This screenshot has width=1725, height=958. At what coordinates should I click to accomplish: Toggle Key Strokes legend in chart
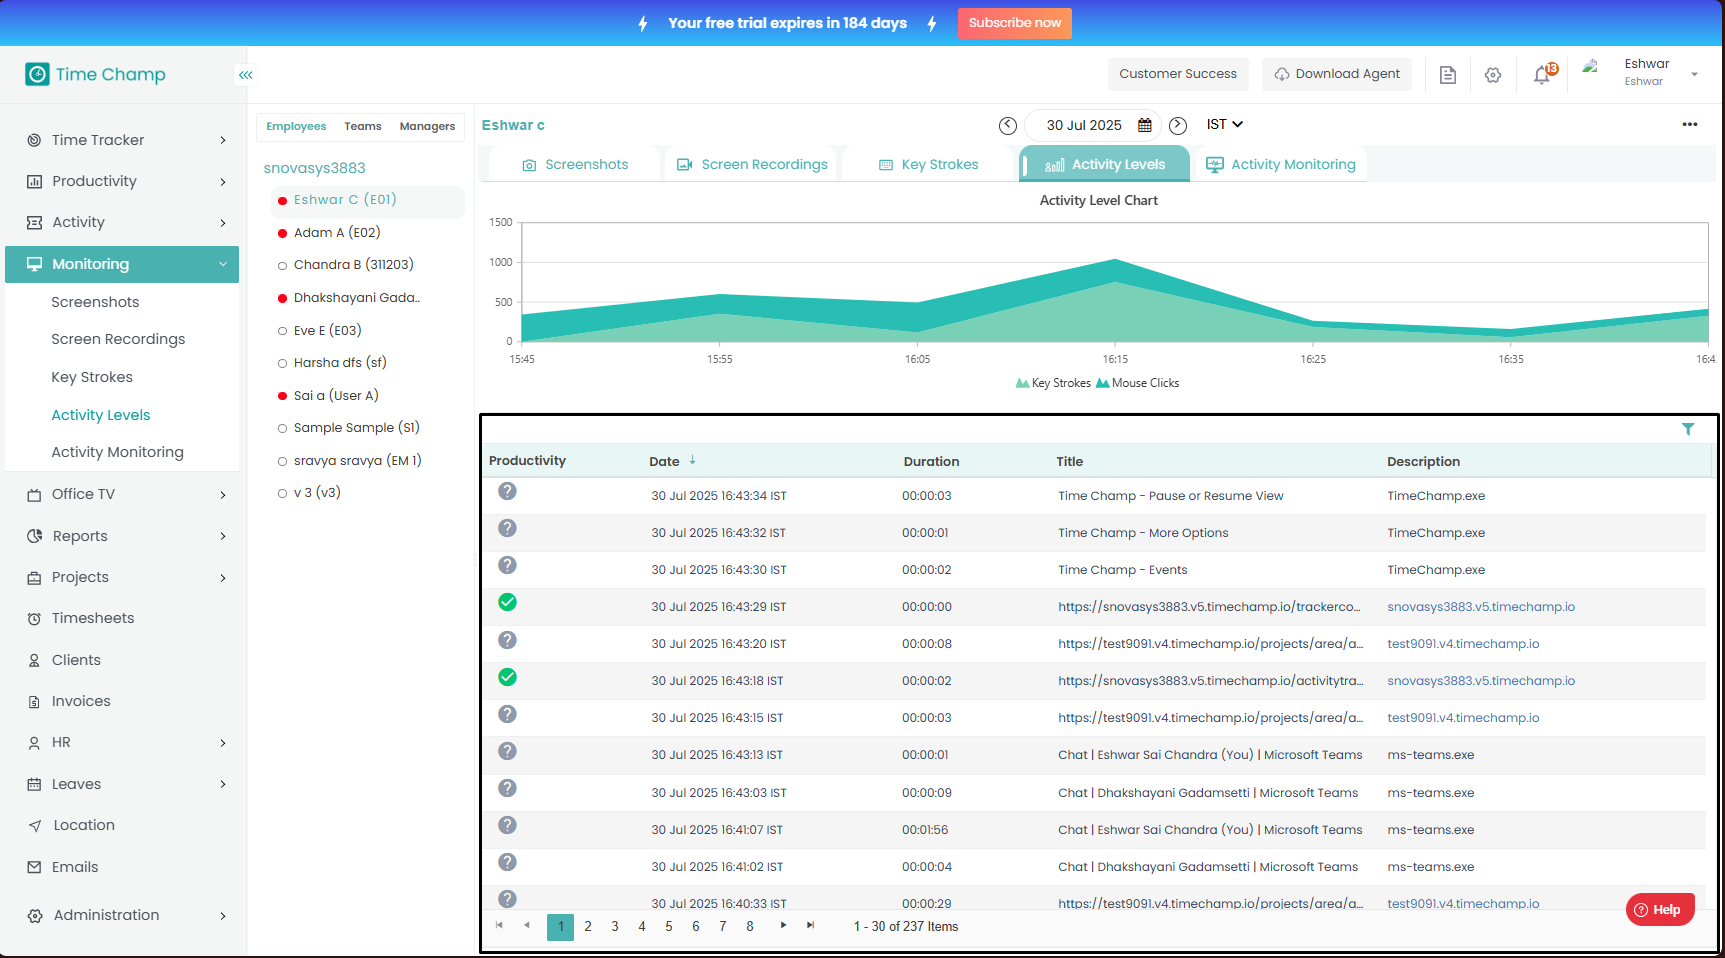(x=1053, y=383)
